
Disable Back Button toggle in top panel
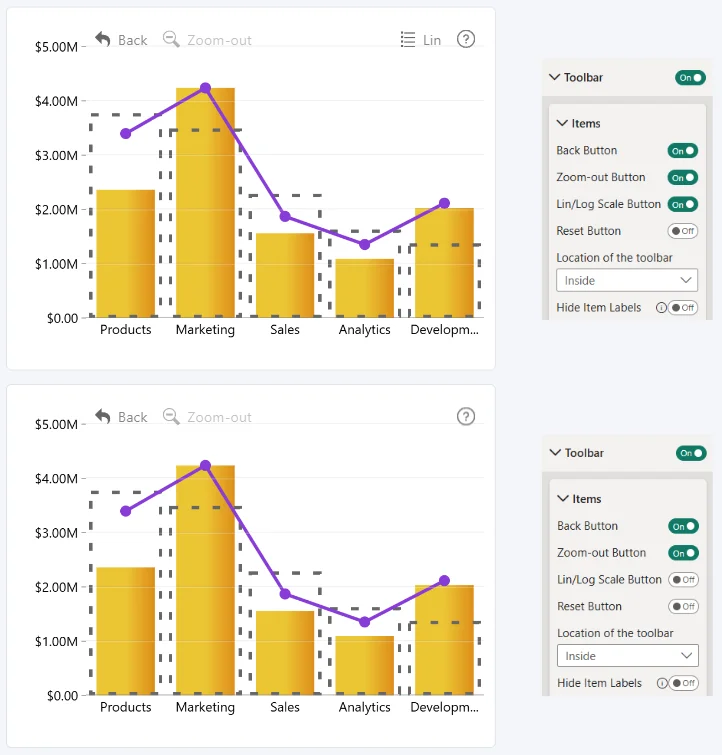[683, 151]
